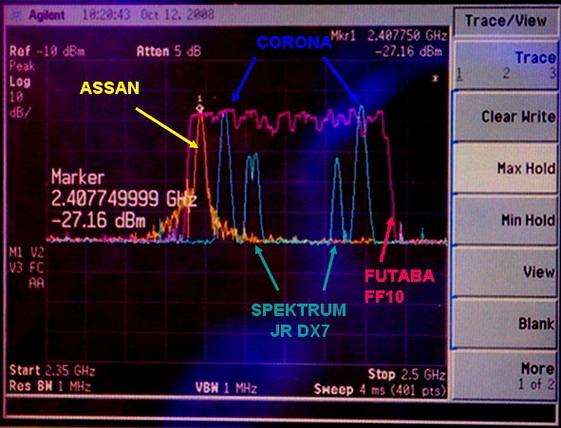Click the Ref -10 dBm label
This screenshot has width=561, height=428.
[x=47, y=51]
